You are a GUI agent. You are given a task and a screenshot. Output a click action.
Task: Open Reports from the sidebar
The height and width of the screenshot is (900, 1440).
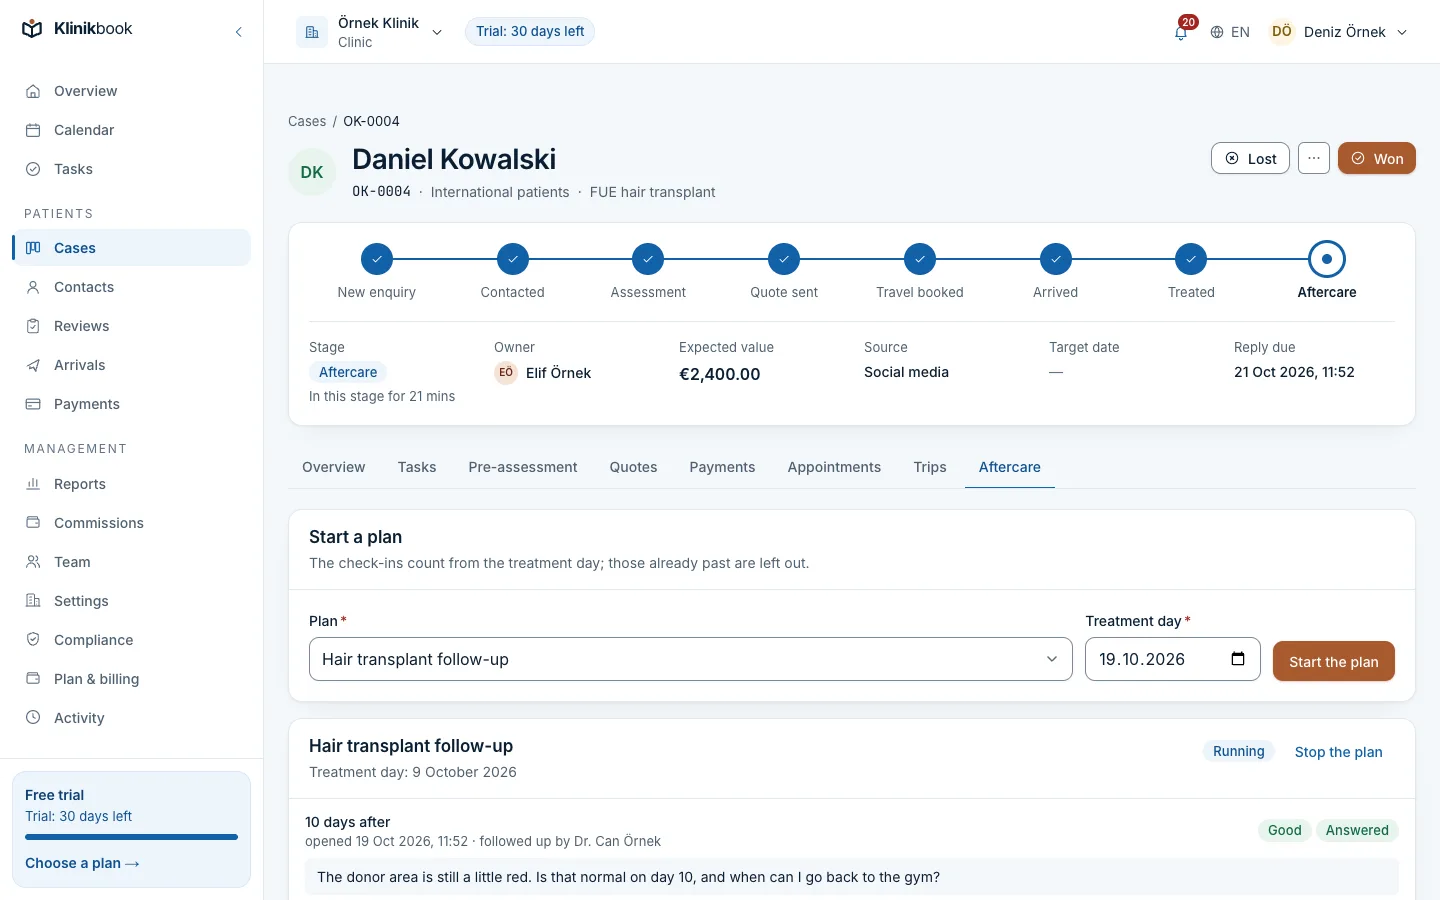coord(131,484)
